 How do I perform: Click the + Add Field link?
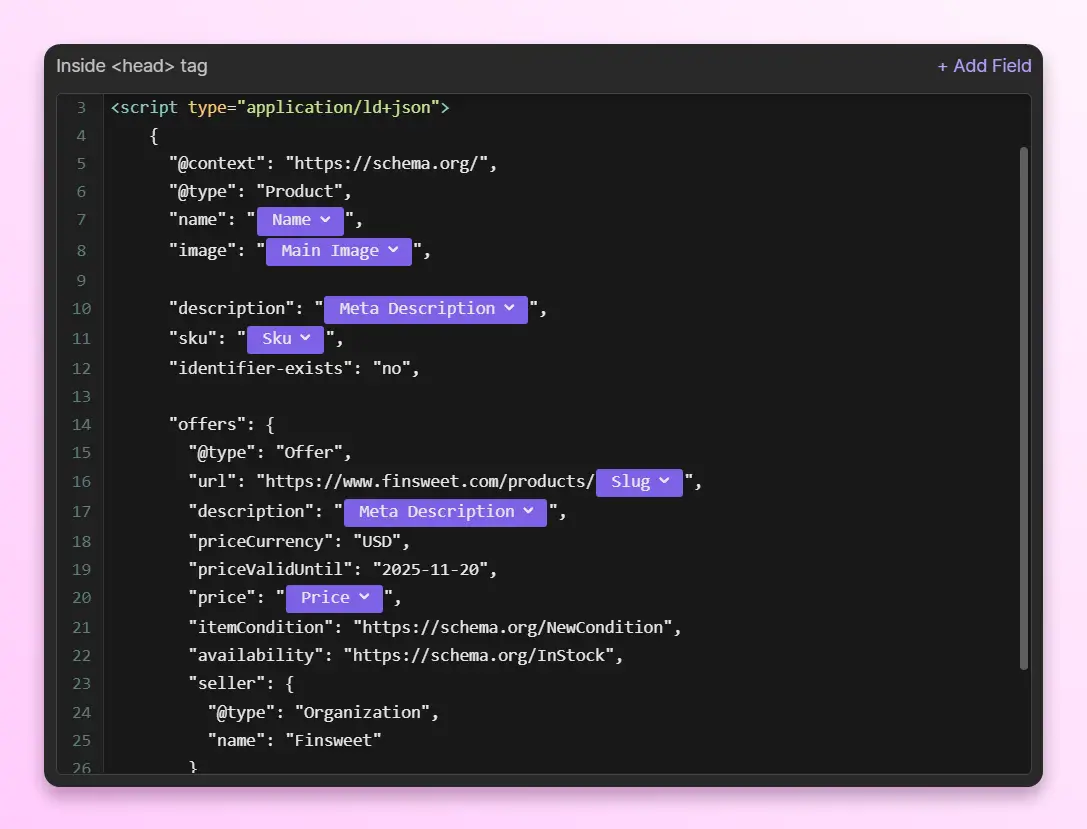[x=984, y=66]
